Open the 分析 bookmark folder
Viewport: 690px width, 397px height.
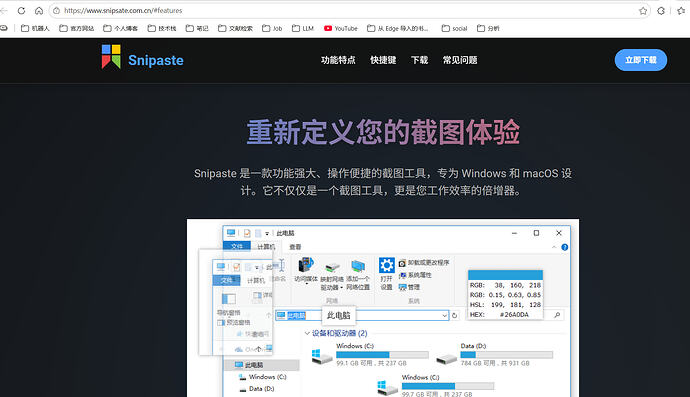488,28
